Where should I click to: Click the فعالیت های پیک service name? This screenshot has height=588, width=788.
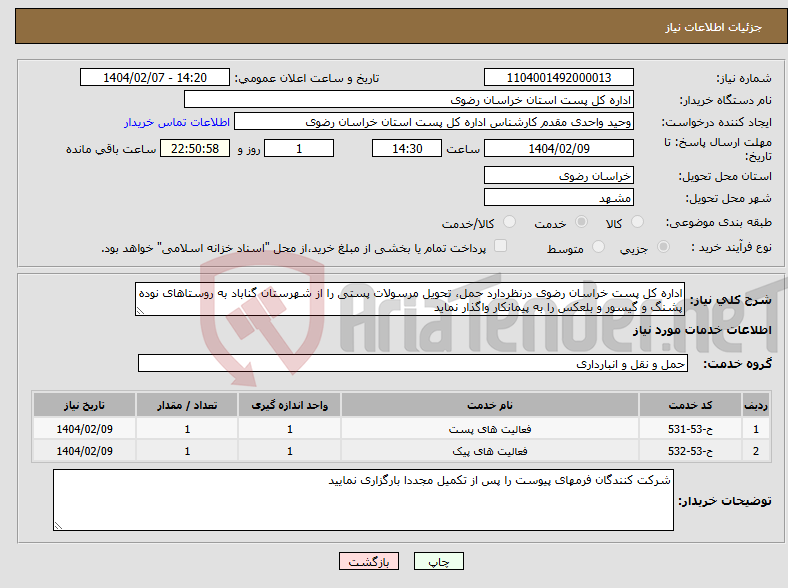point(490,451)
